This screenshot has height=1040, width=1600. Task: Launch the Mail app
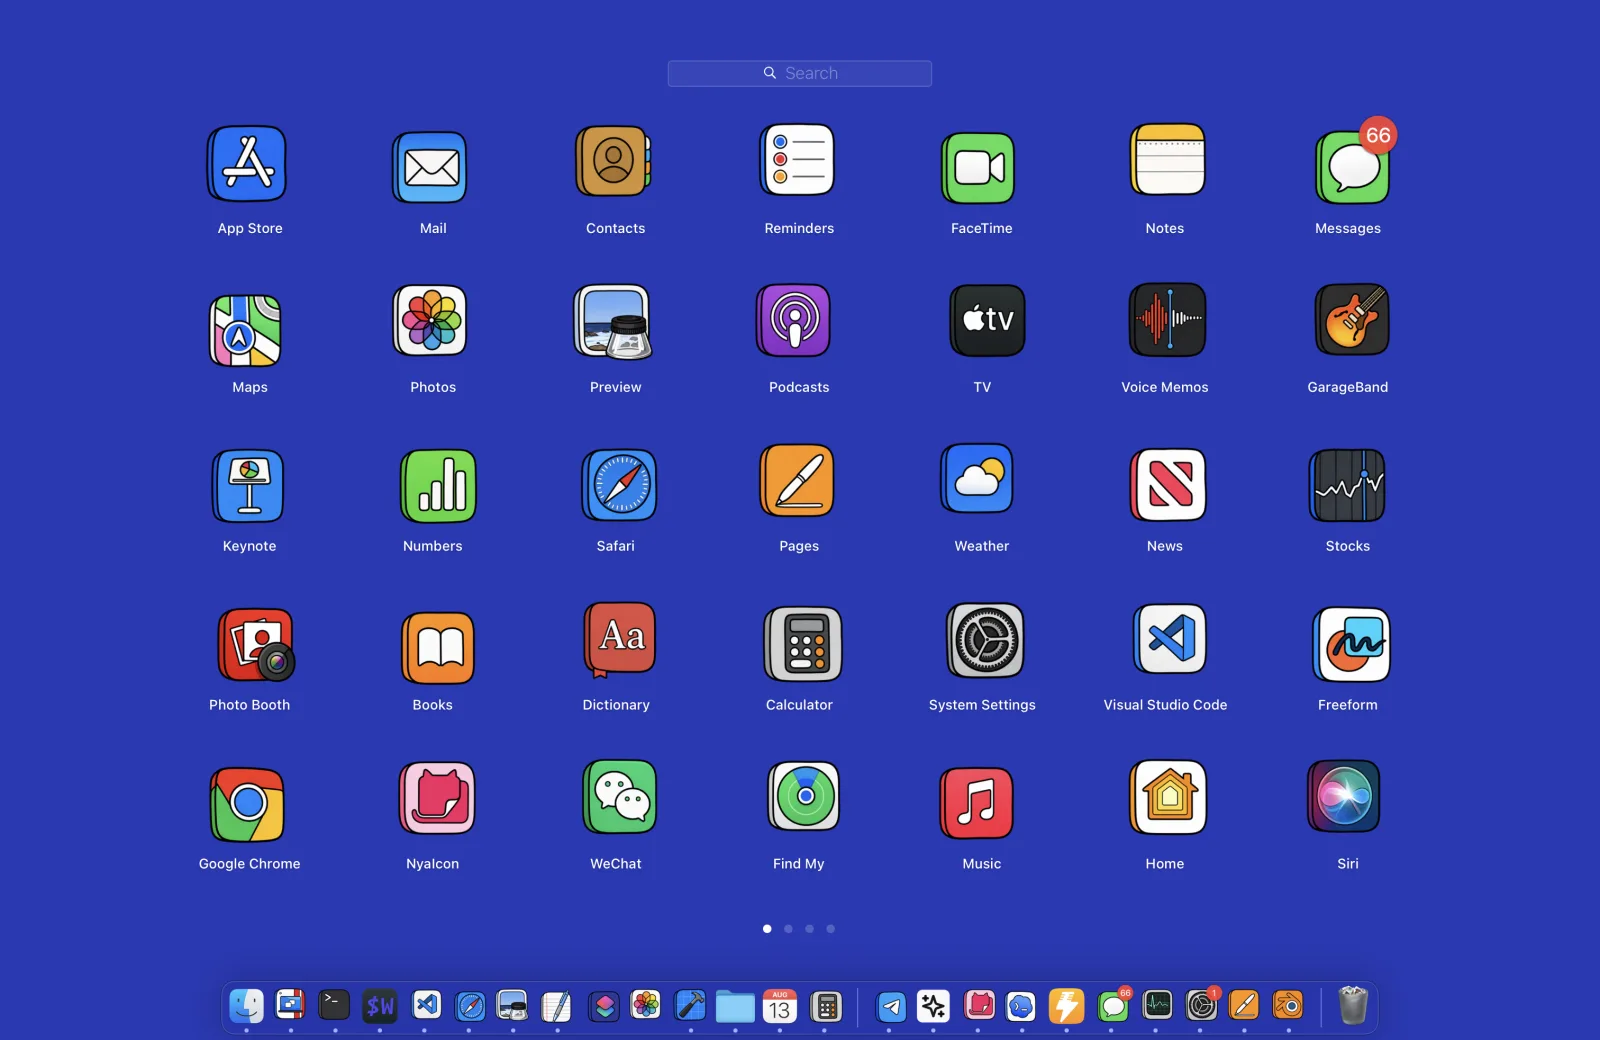pyautogui.click(x=431, y=167)
